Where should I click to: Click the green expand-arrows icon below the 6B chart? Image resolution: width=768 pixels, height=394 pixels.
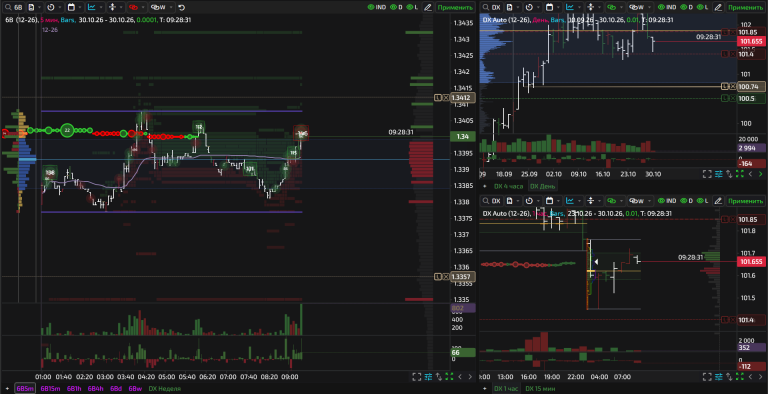coord(449,377)
